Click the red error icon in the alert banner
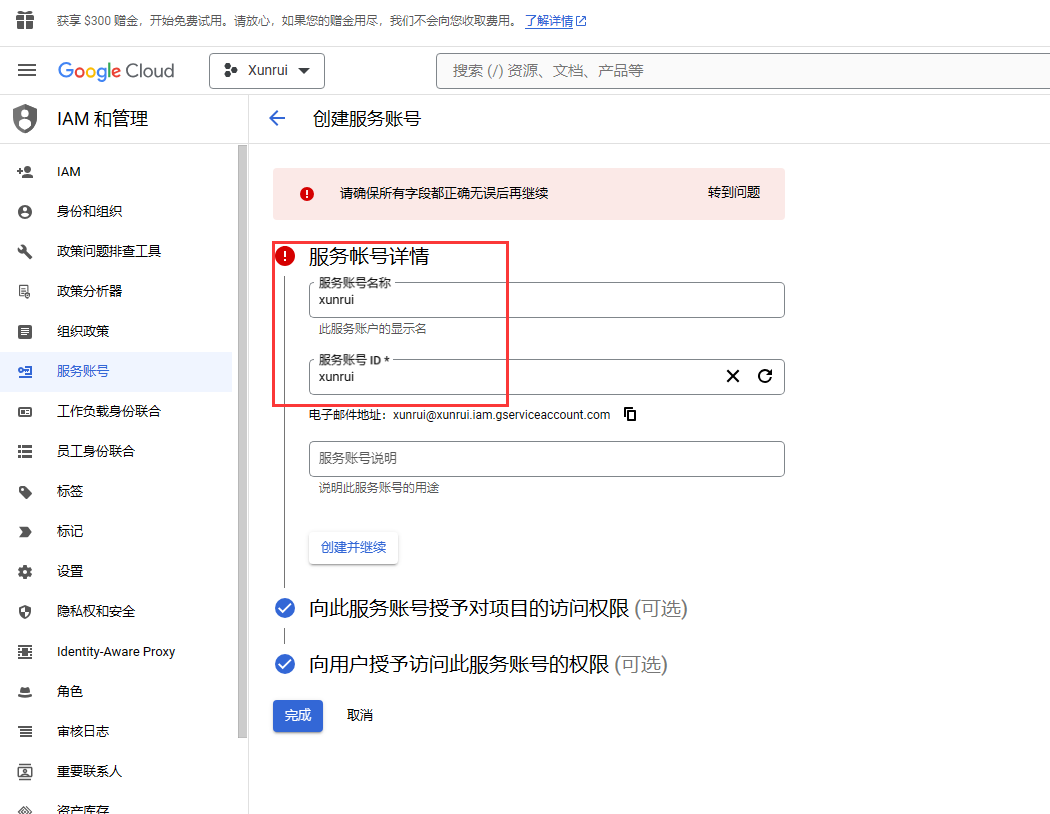 tap(307, 194)
